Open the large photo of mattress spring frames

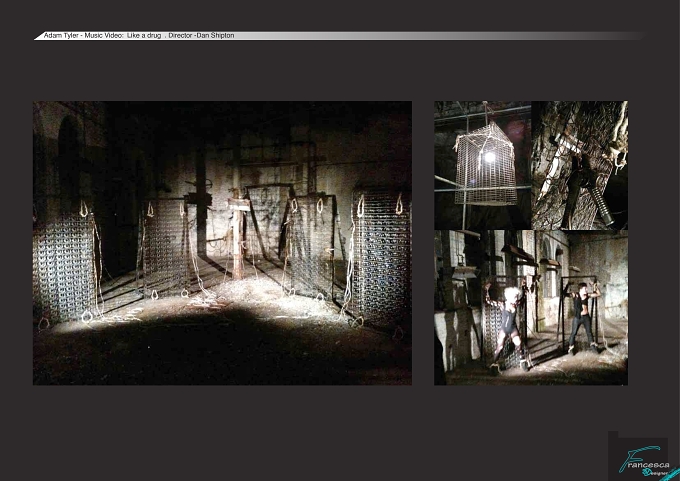[x=222, y=243]
